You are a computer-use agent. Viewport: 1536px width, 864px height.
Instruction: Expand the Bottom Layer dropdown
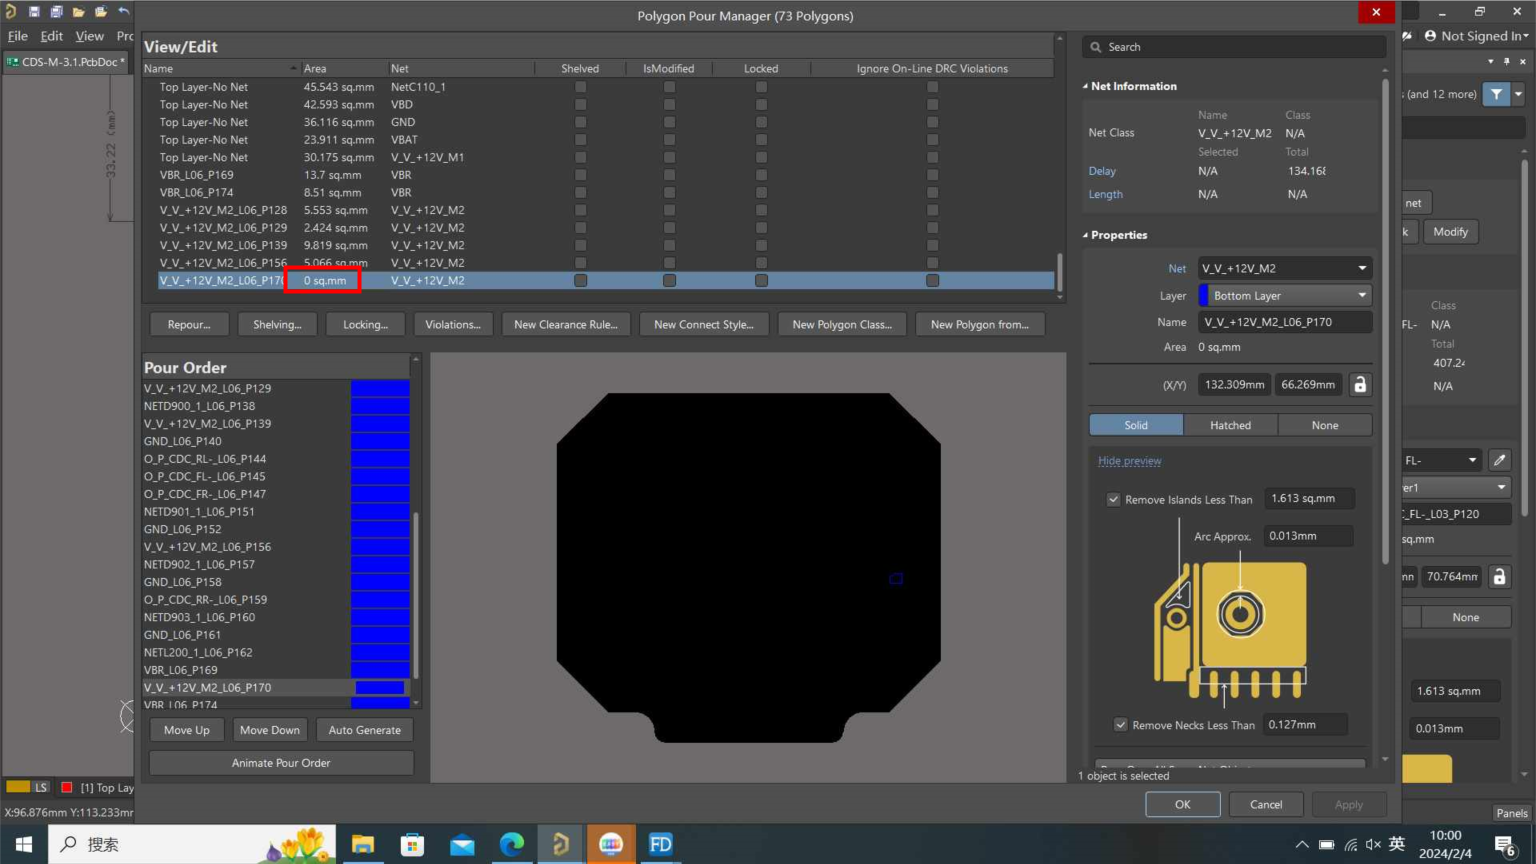coord(1361,295)
